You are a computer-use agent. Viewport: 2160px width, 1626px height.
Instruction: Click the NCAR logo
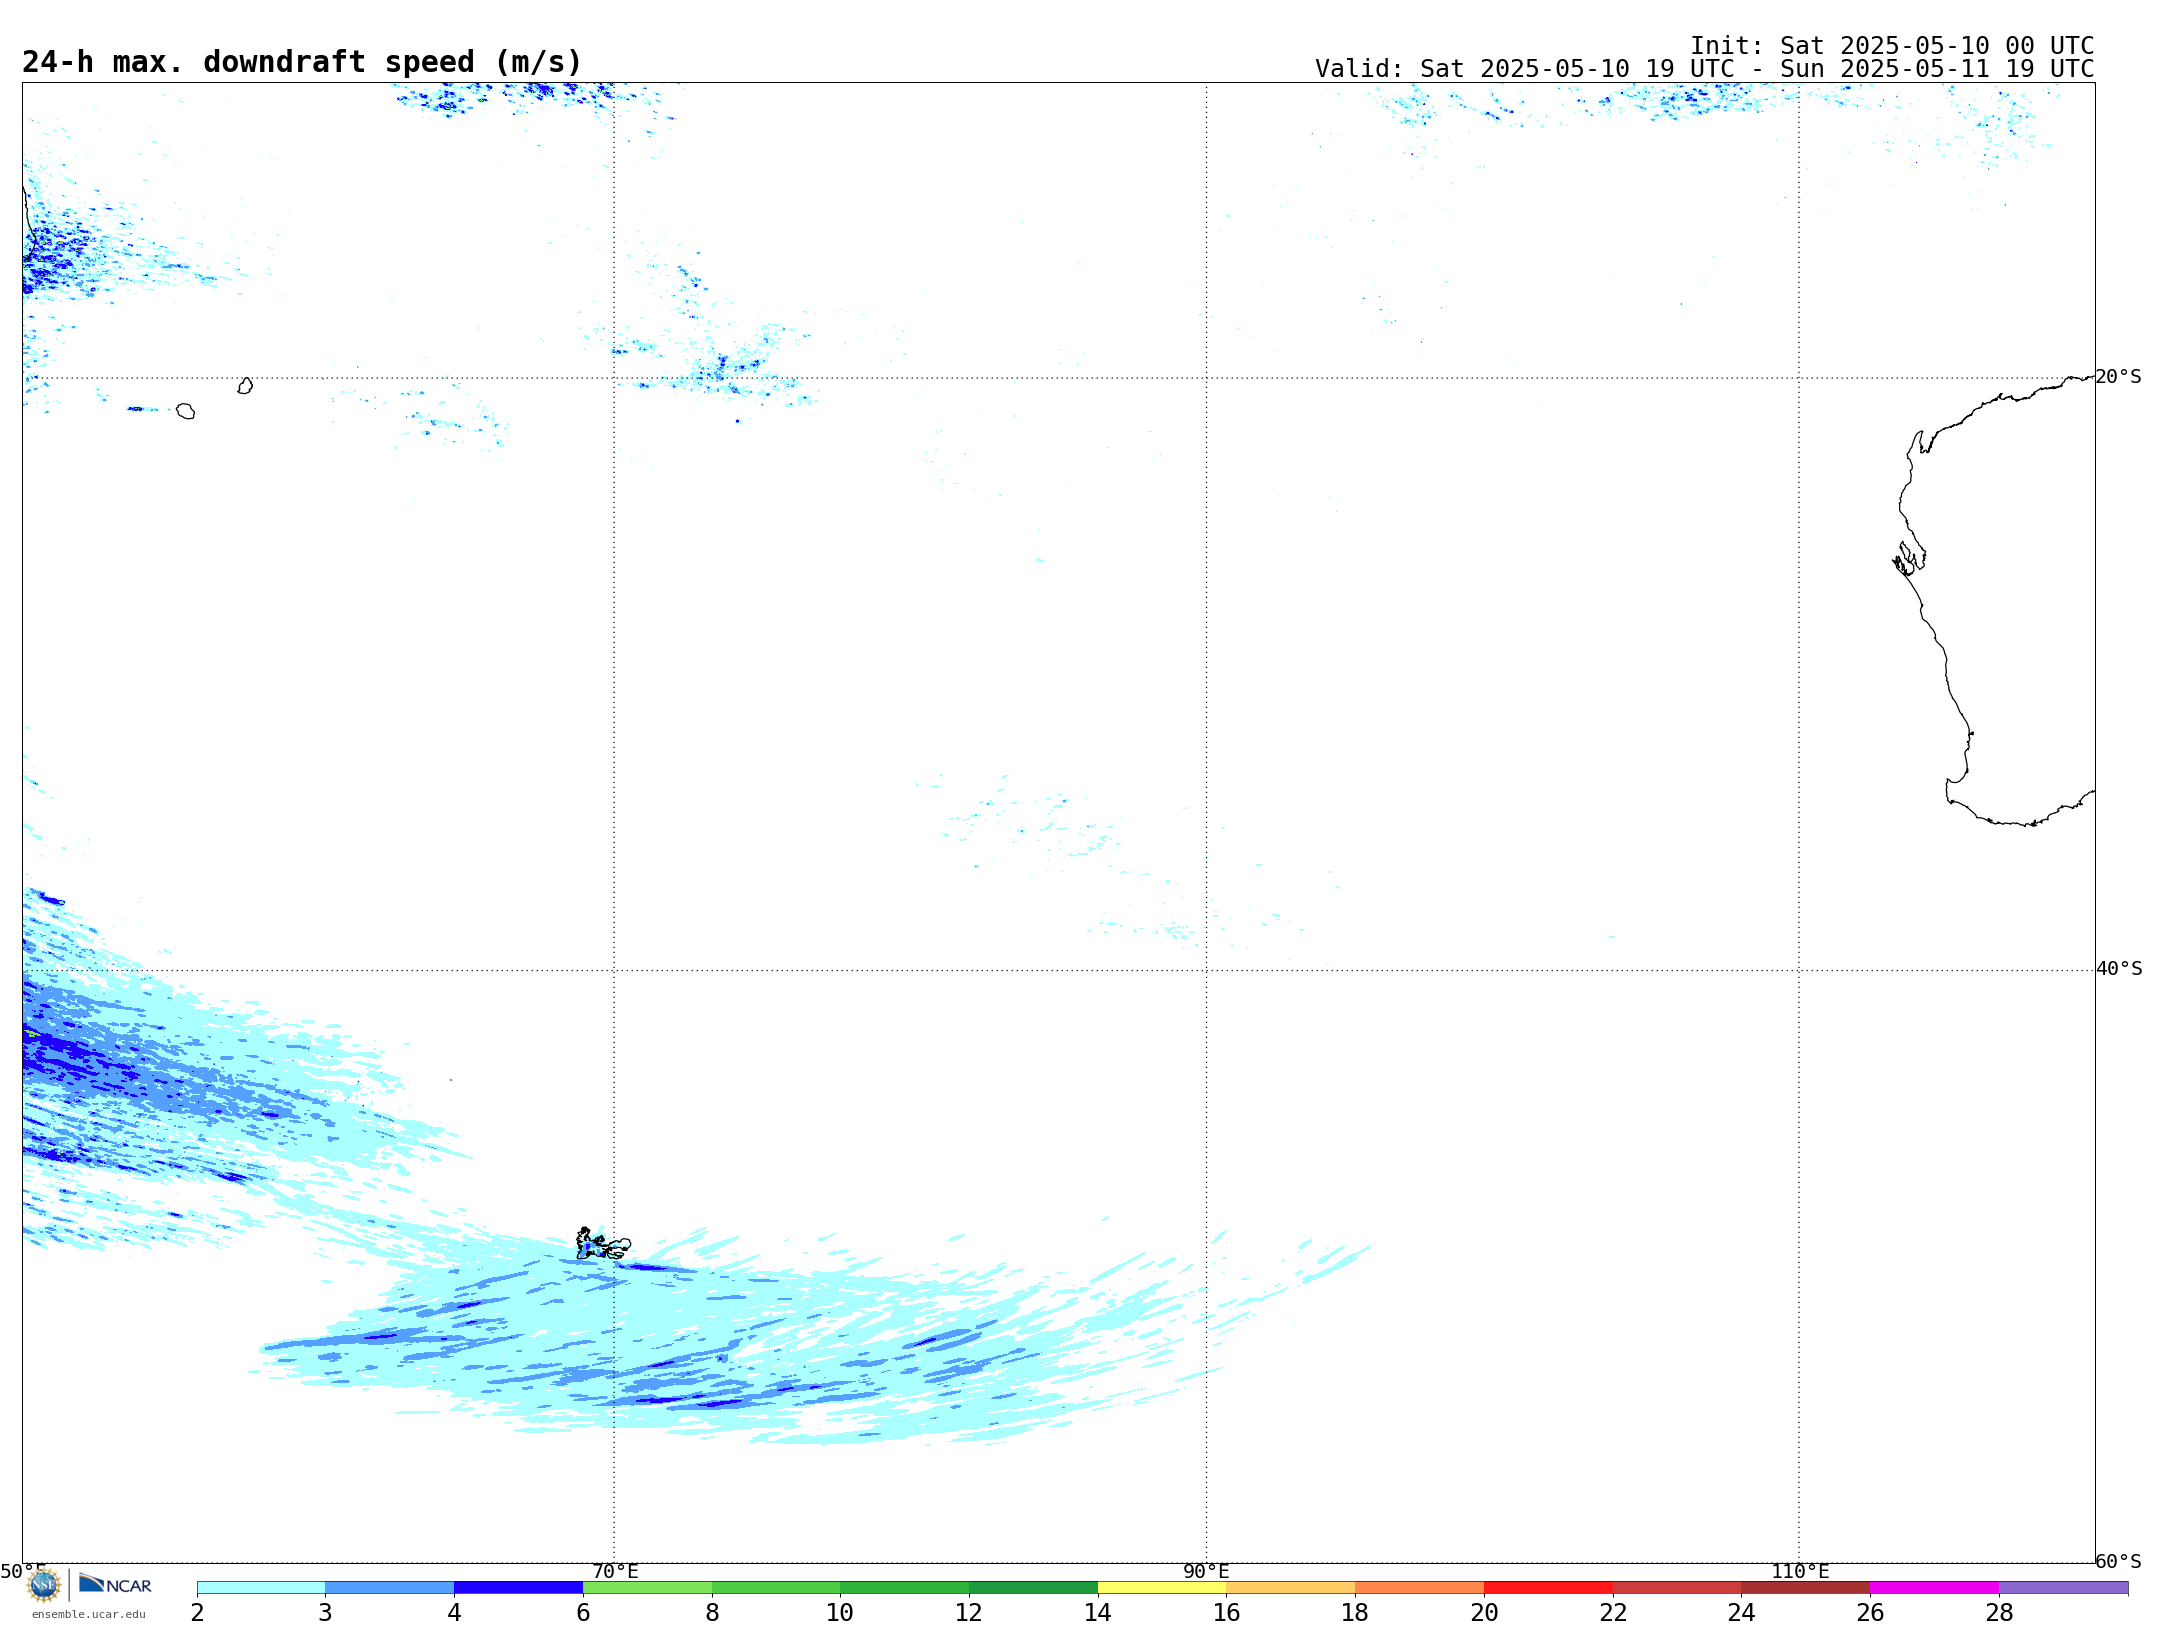click(115, 1585)
